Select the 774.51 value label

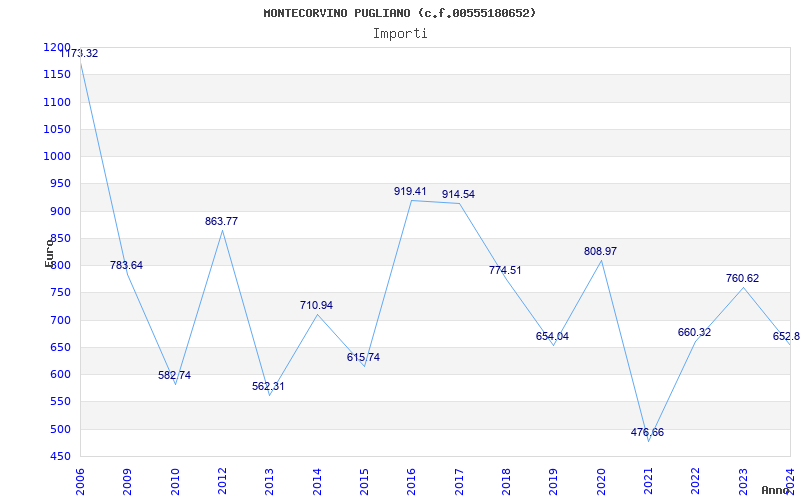pyautogui.click(x=505, y=270)
